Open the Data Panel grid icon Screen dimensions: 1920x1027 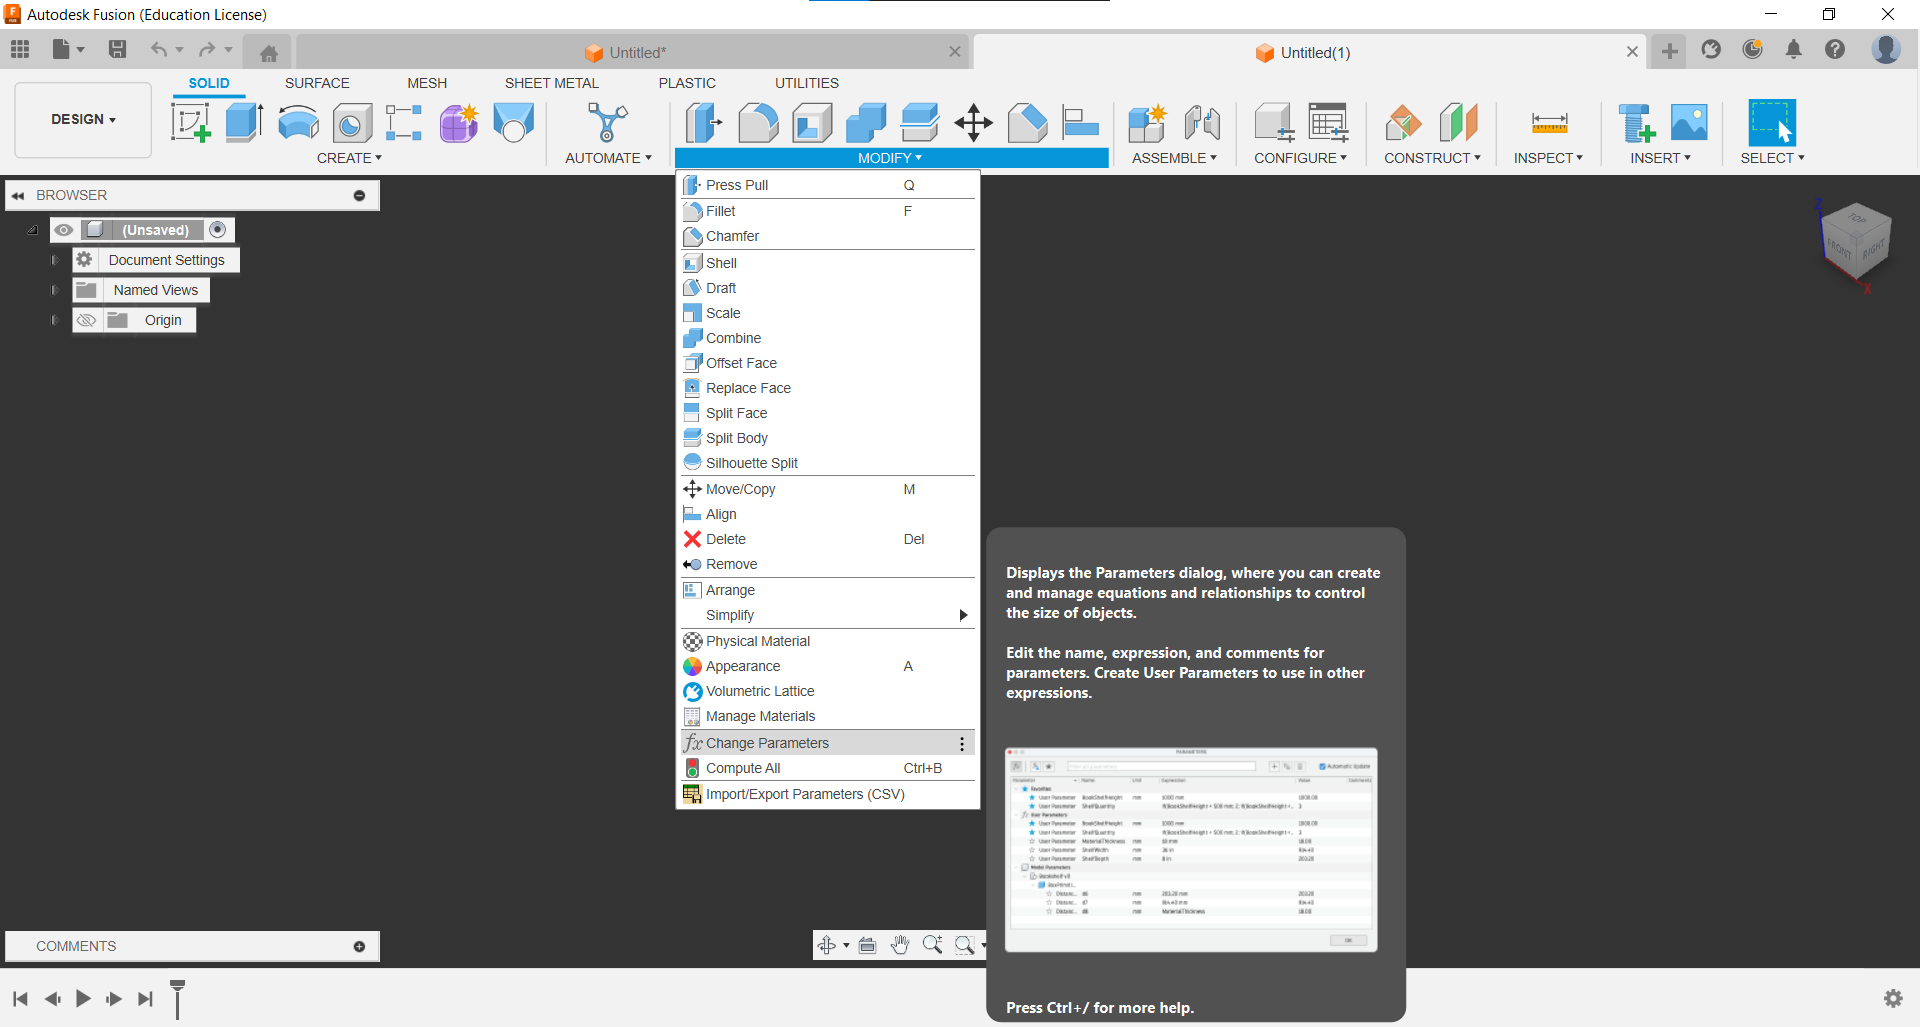(20, 49)
